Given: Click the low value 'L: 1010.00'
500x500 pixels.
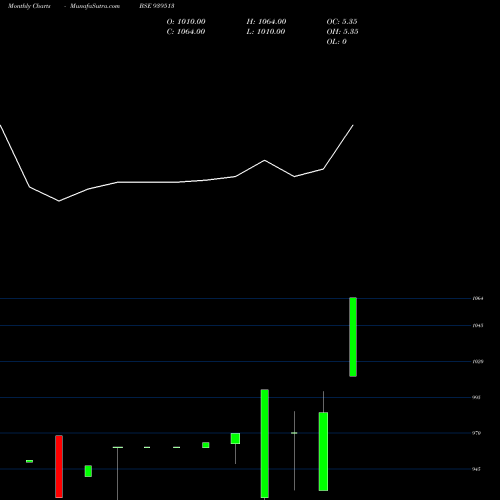Looking at the screenshot, I should (x=266, y=32).
